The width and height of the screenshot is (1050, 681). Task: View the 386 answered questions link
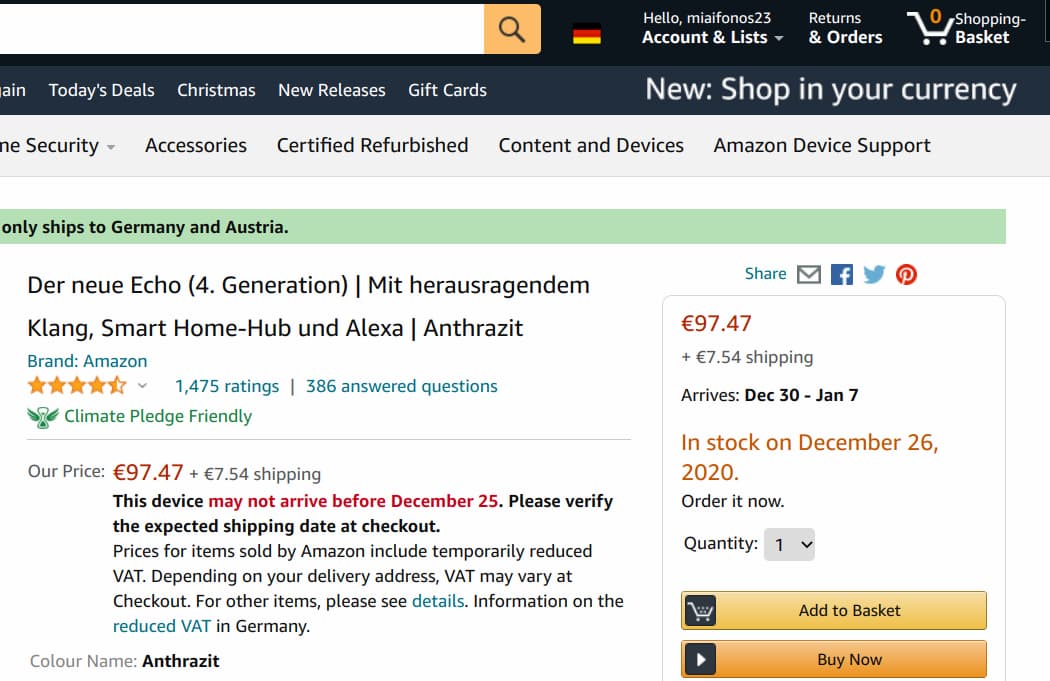(401, 386)
